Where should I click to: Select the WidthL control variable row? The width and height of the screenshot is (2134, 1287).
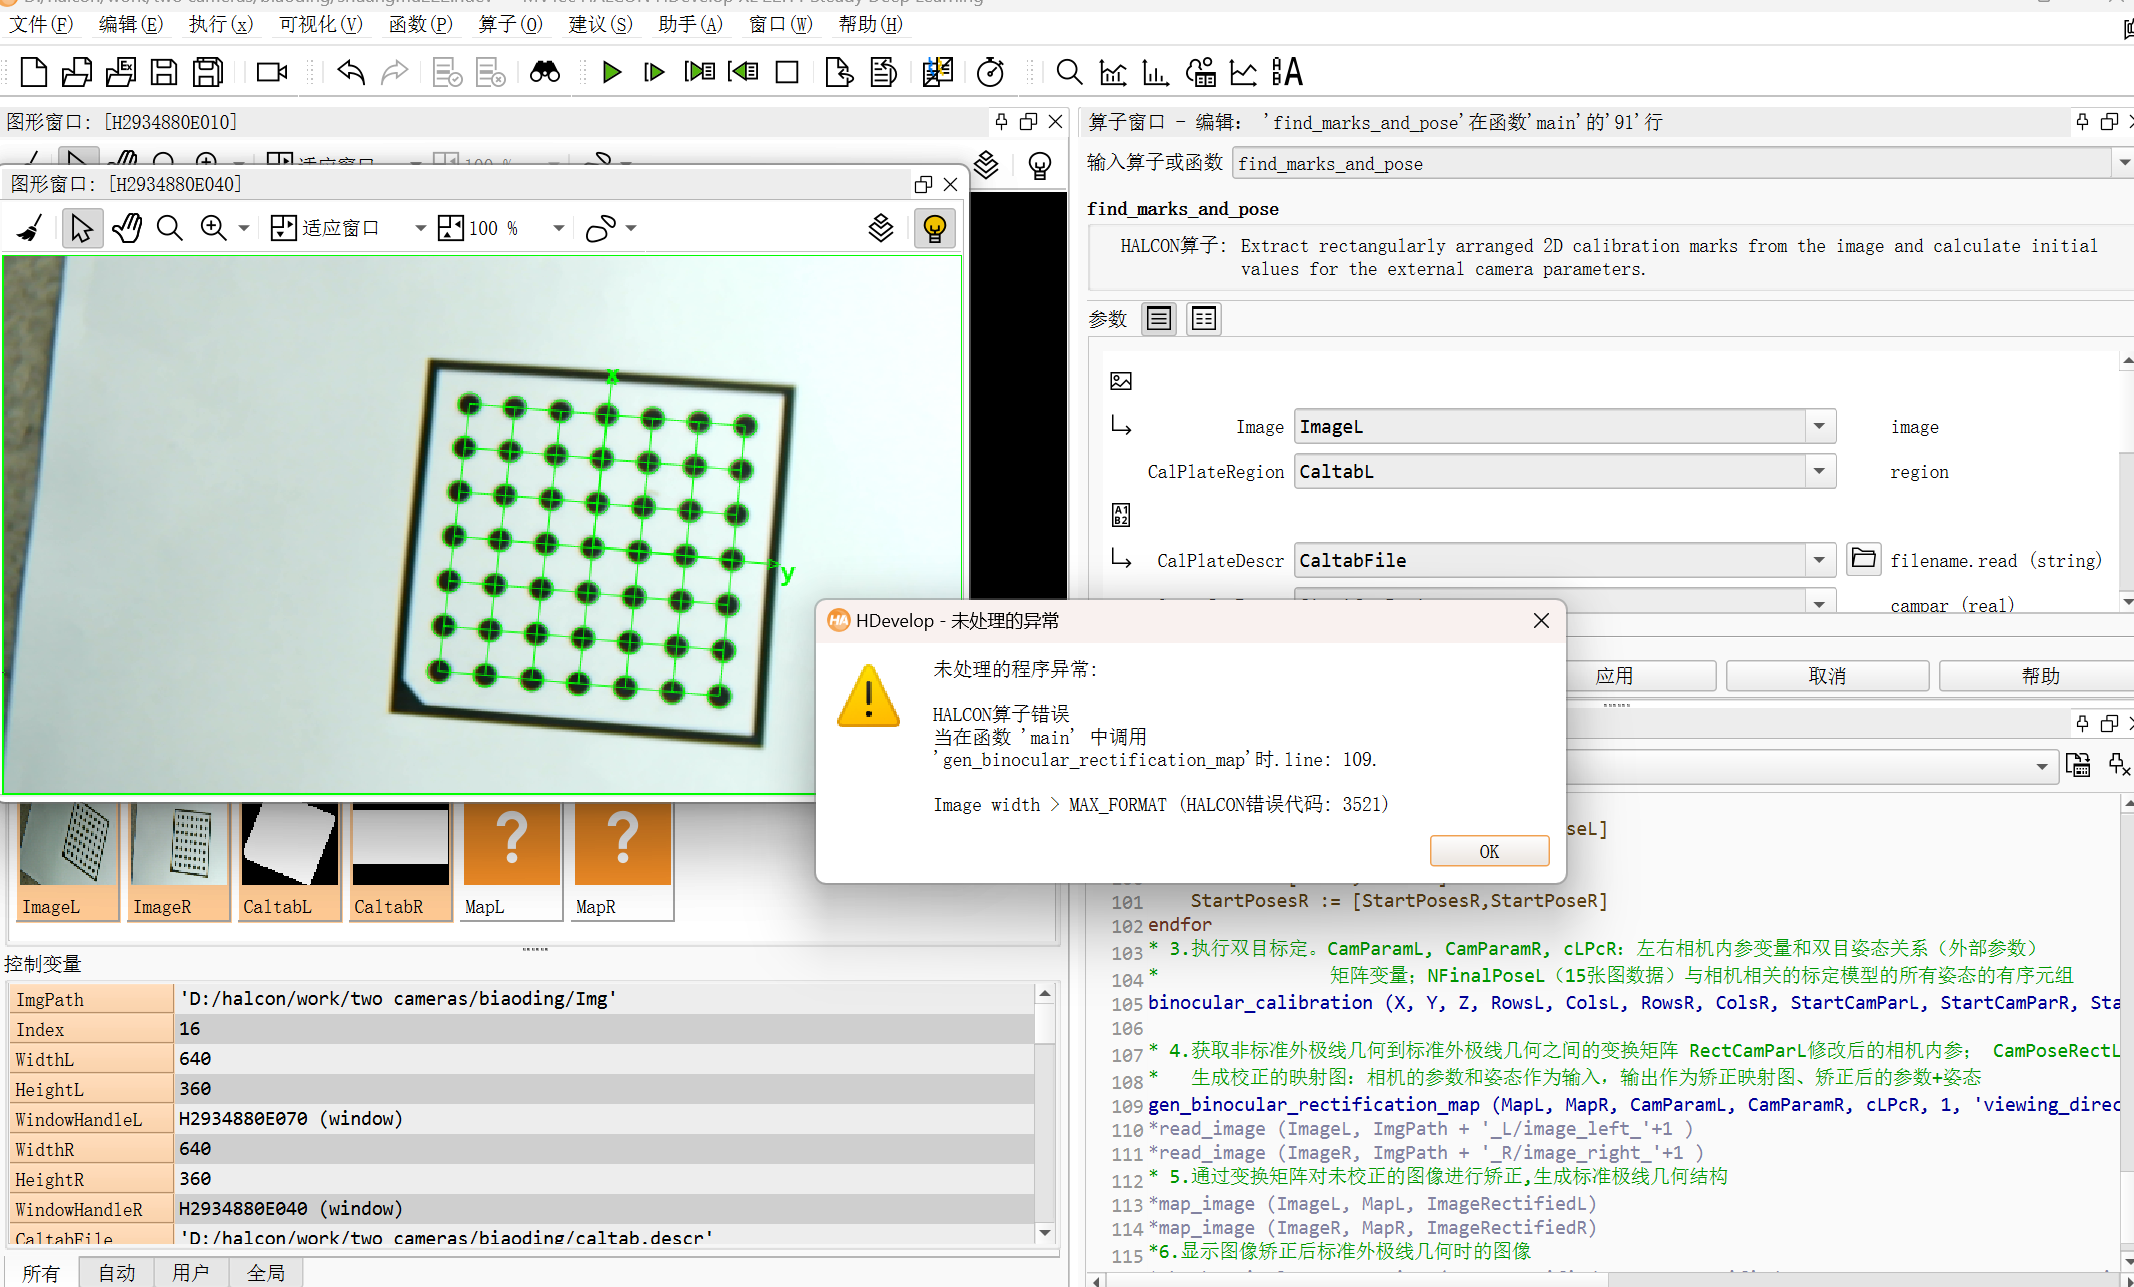pos(520,1059)
